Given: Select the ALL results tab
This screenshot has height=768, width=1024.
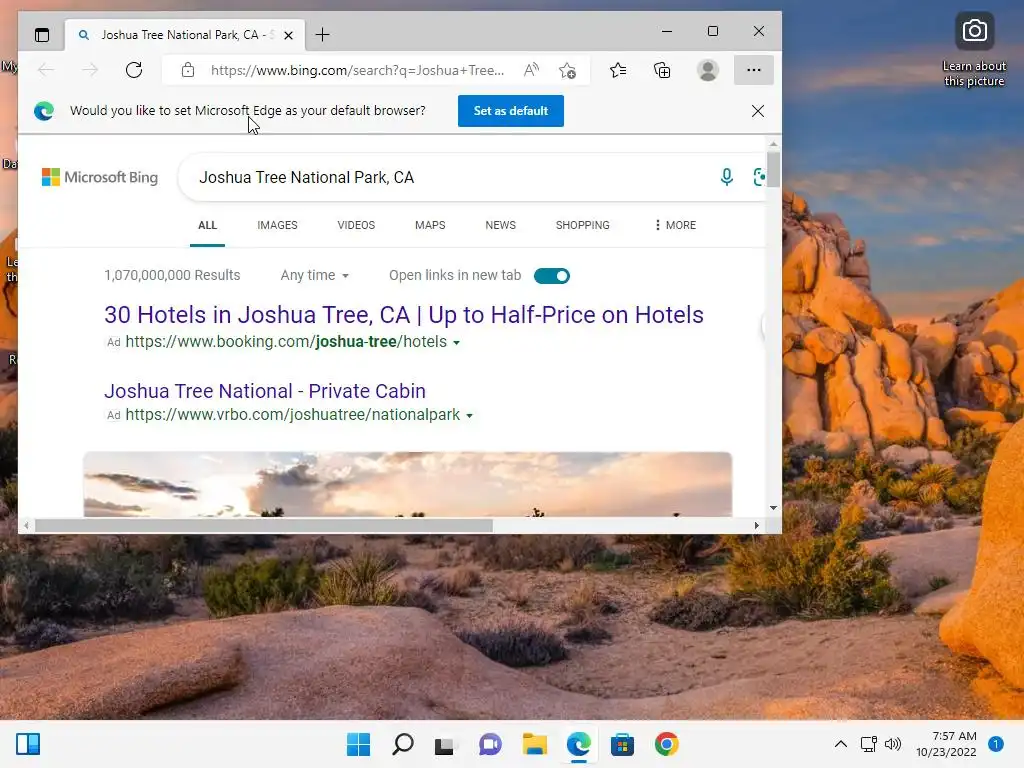Looking at the screenshot, I should (x=207, y=225).
